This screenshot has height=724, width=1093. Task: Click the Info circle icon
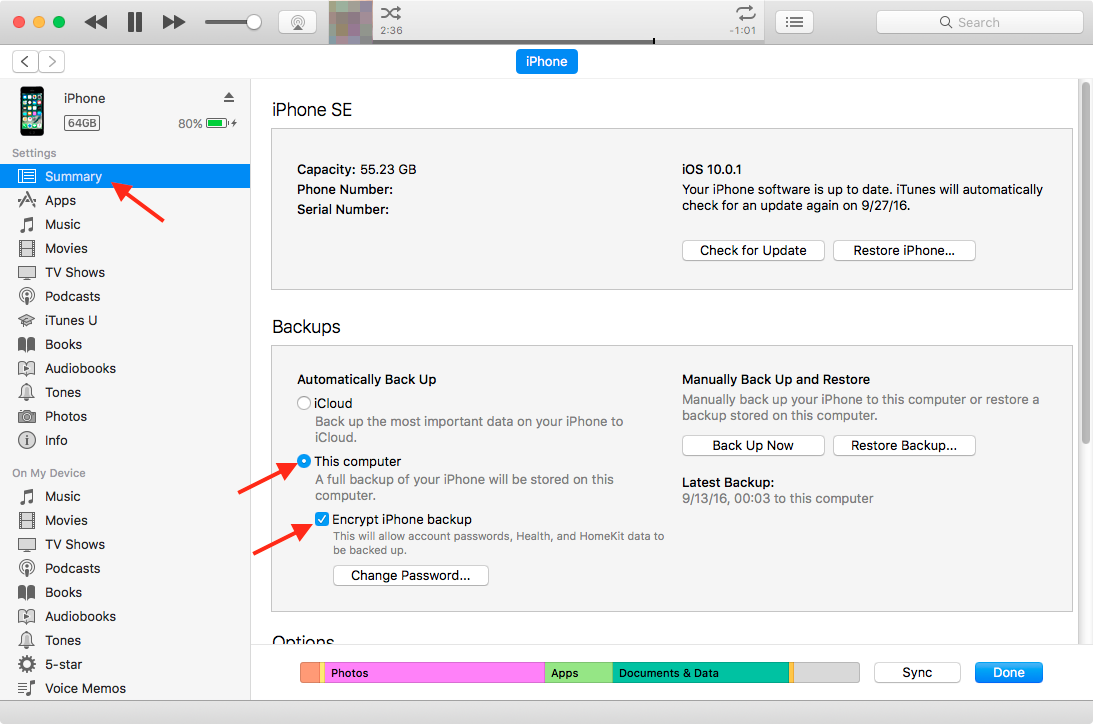click(x=26, y=440)
